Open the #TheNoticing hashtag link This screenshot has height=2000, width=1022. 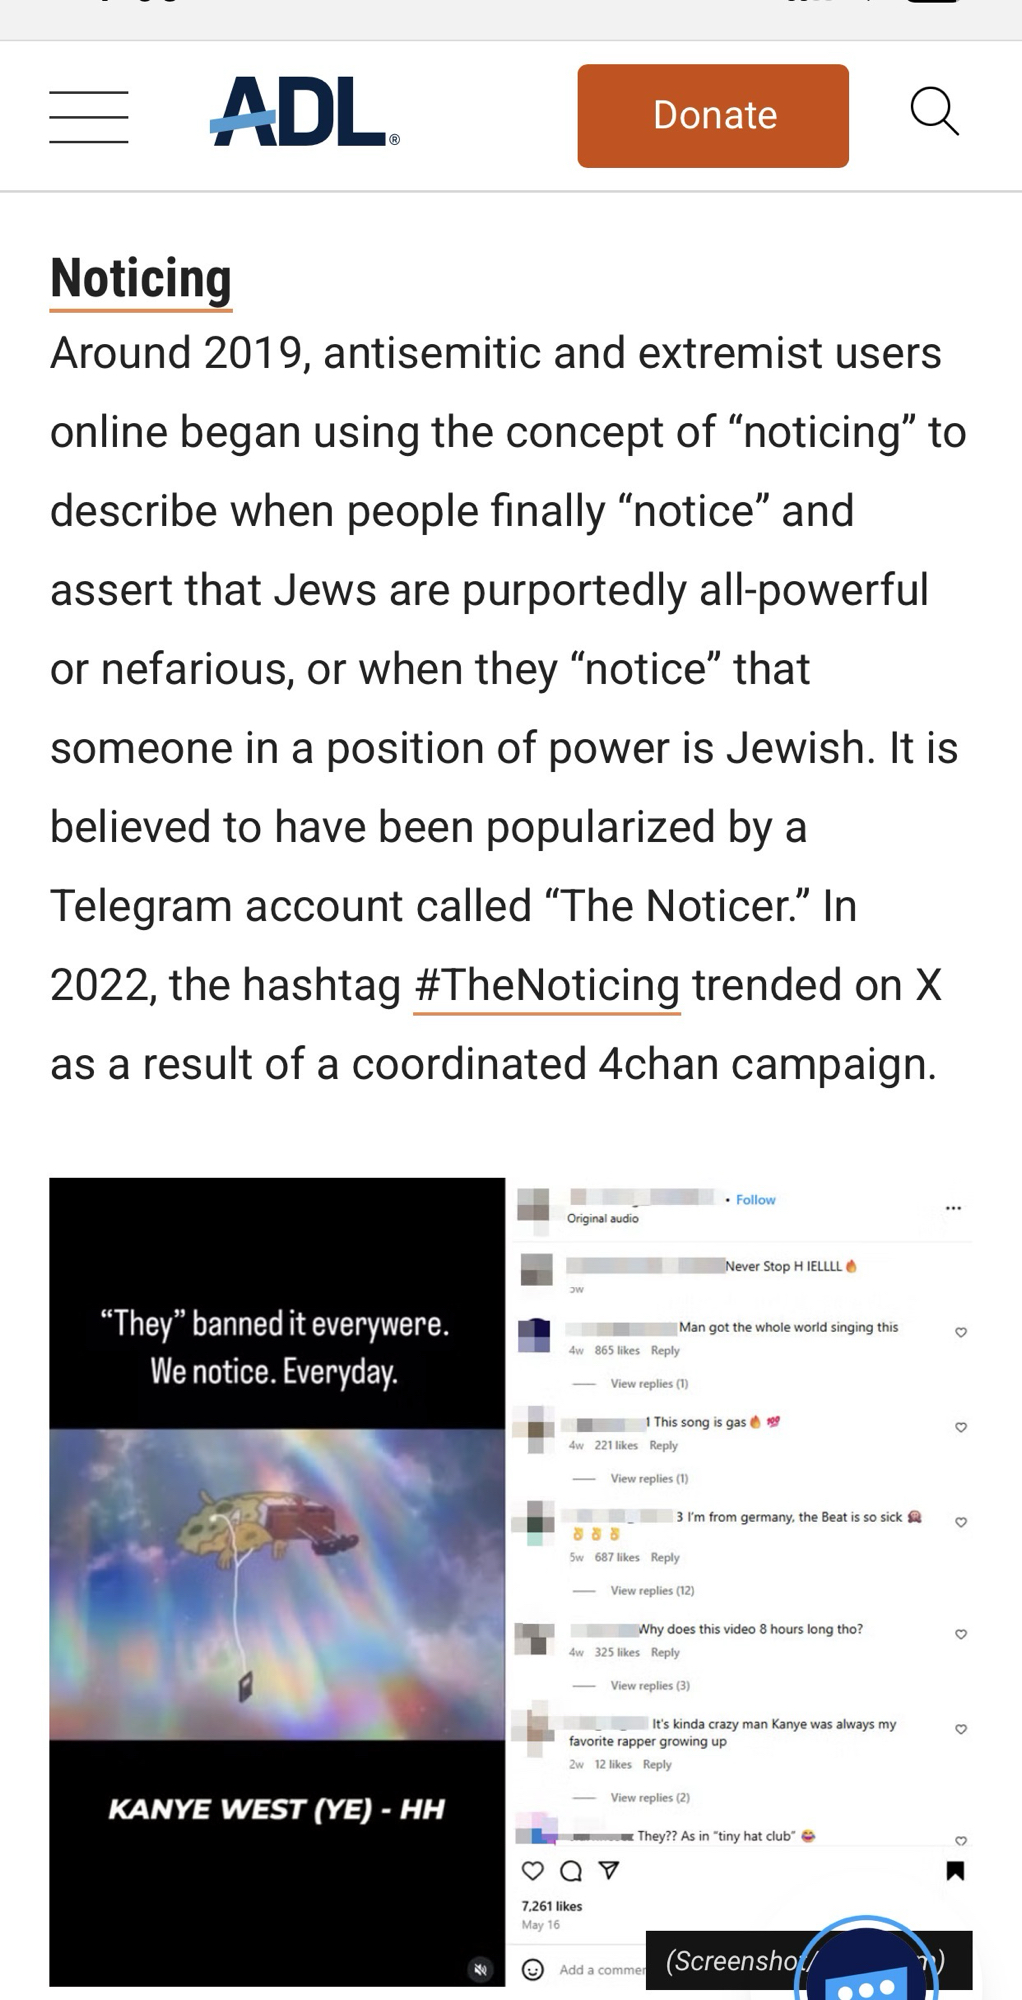(x=546, y=986)
